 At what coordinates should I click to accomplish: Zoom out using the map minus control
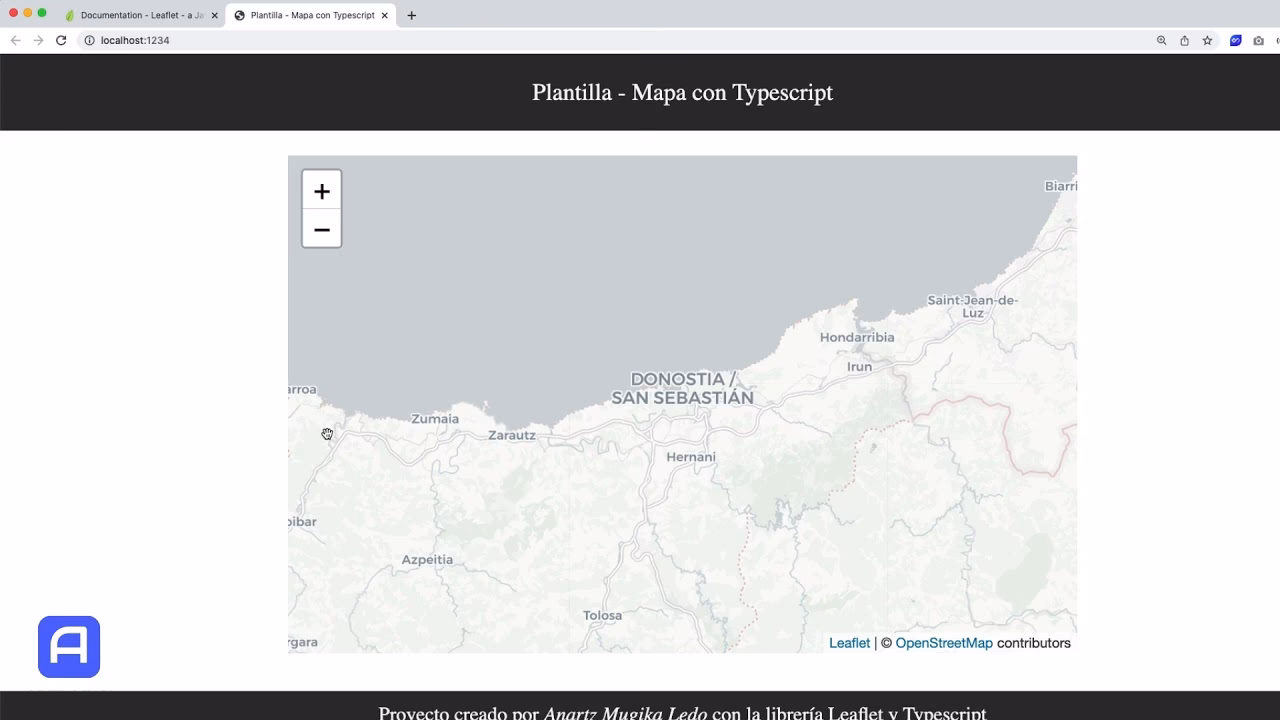[321, 229]
